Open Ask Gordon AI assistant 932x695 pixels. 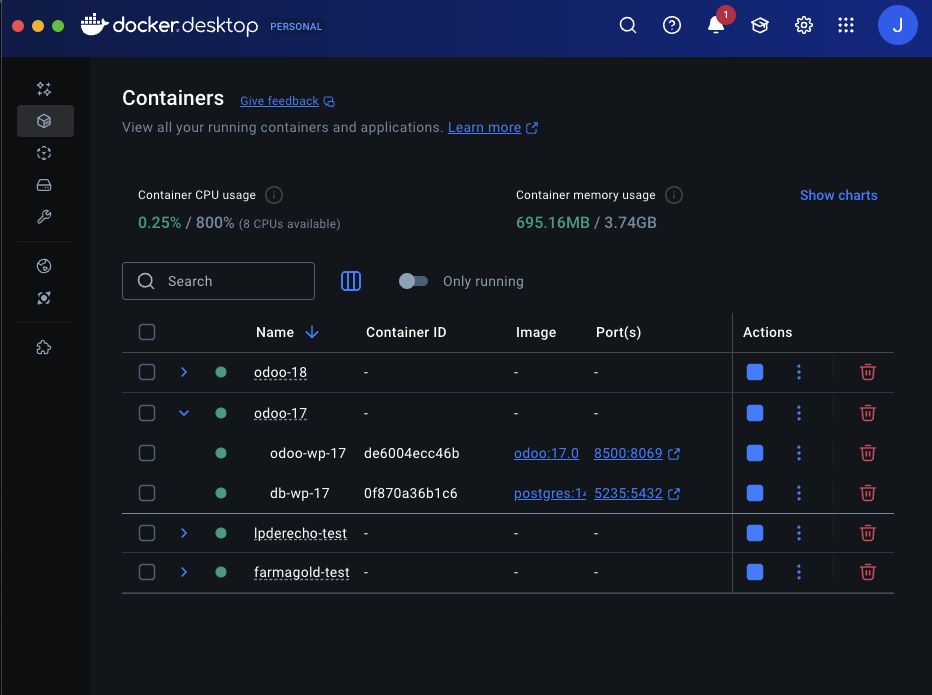[44, 88]
